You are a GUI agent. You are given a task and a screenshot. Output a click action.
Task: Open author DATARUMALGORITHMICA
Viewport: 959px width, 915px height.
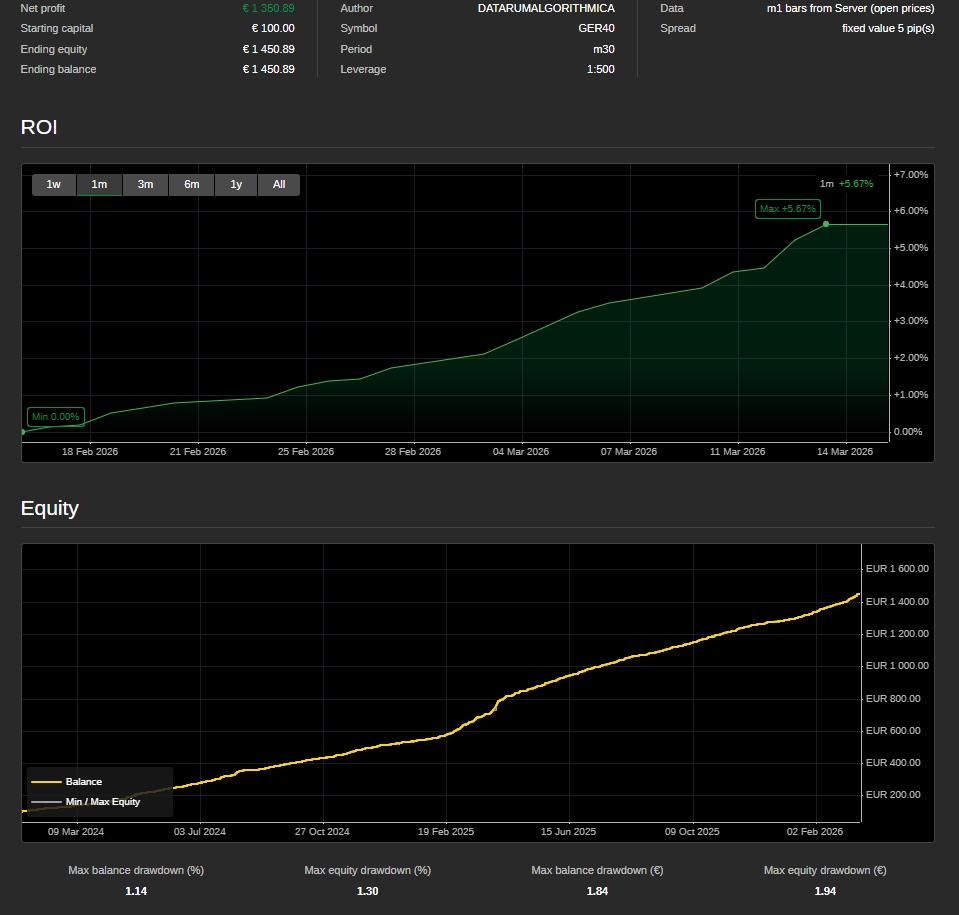point(546,8)
